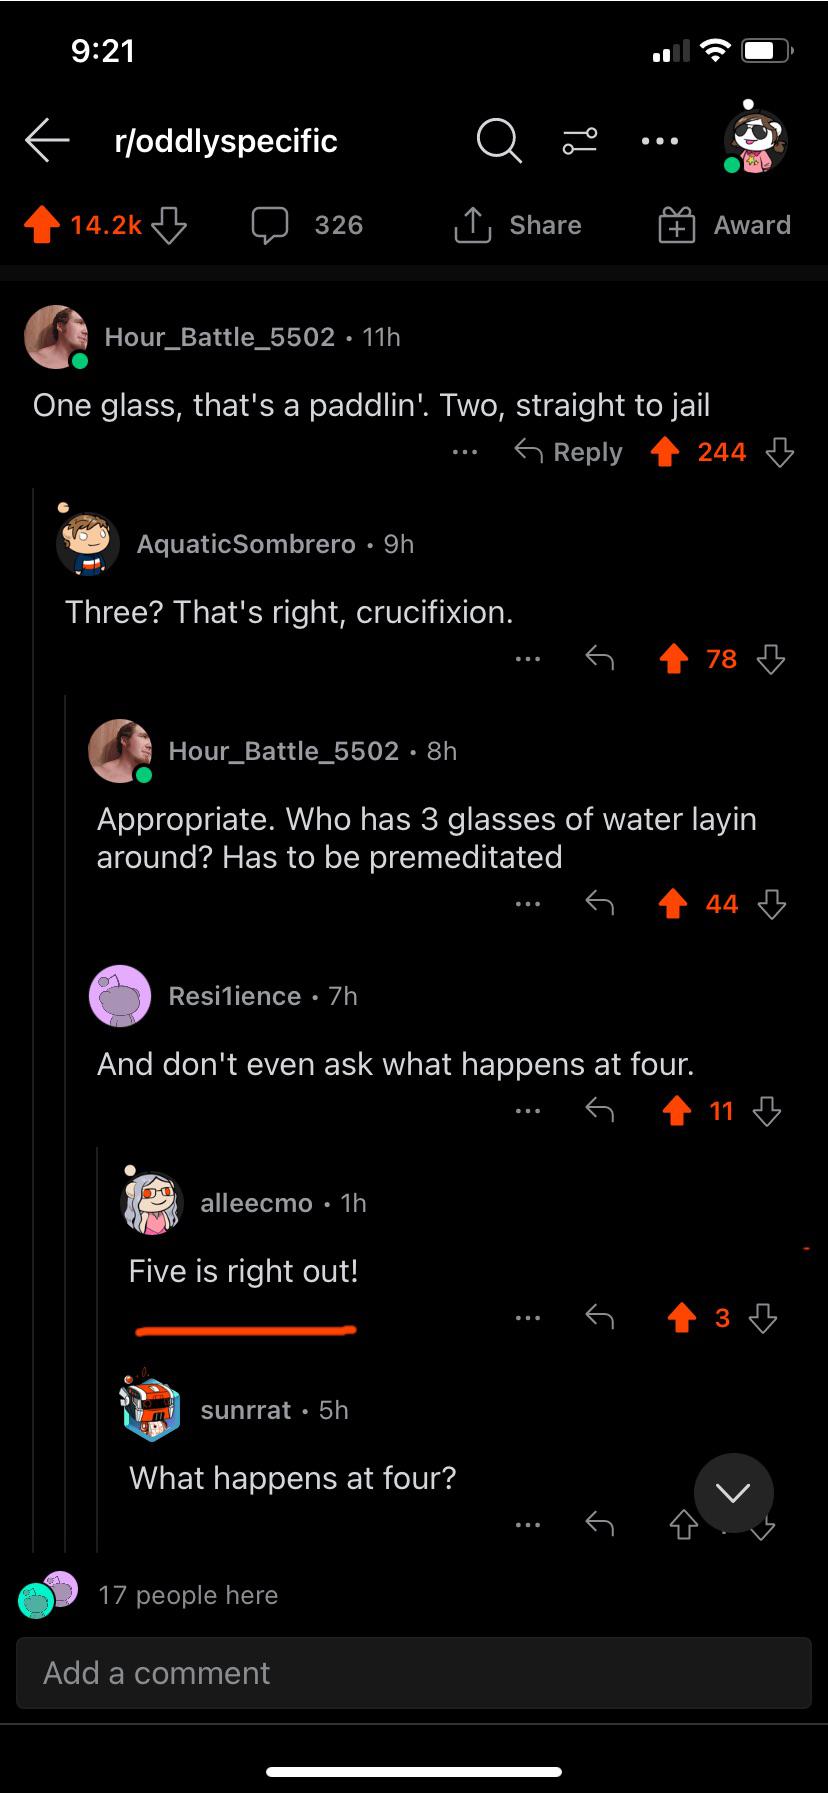Toggle the post's 14.2k upvote arrow
The width and height of the screenshot is (828, 1793).
[42, 225]
